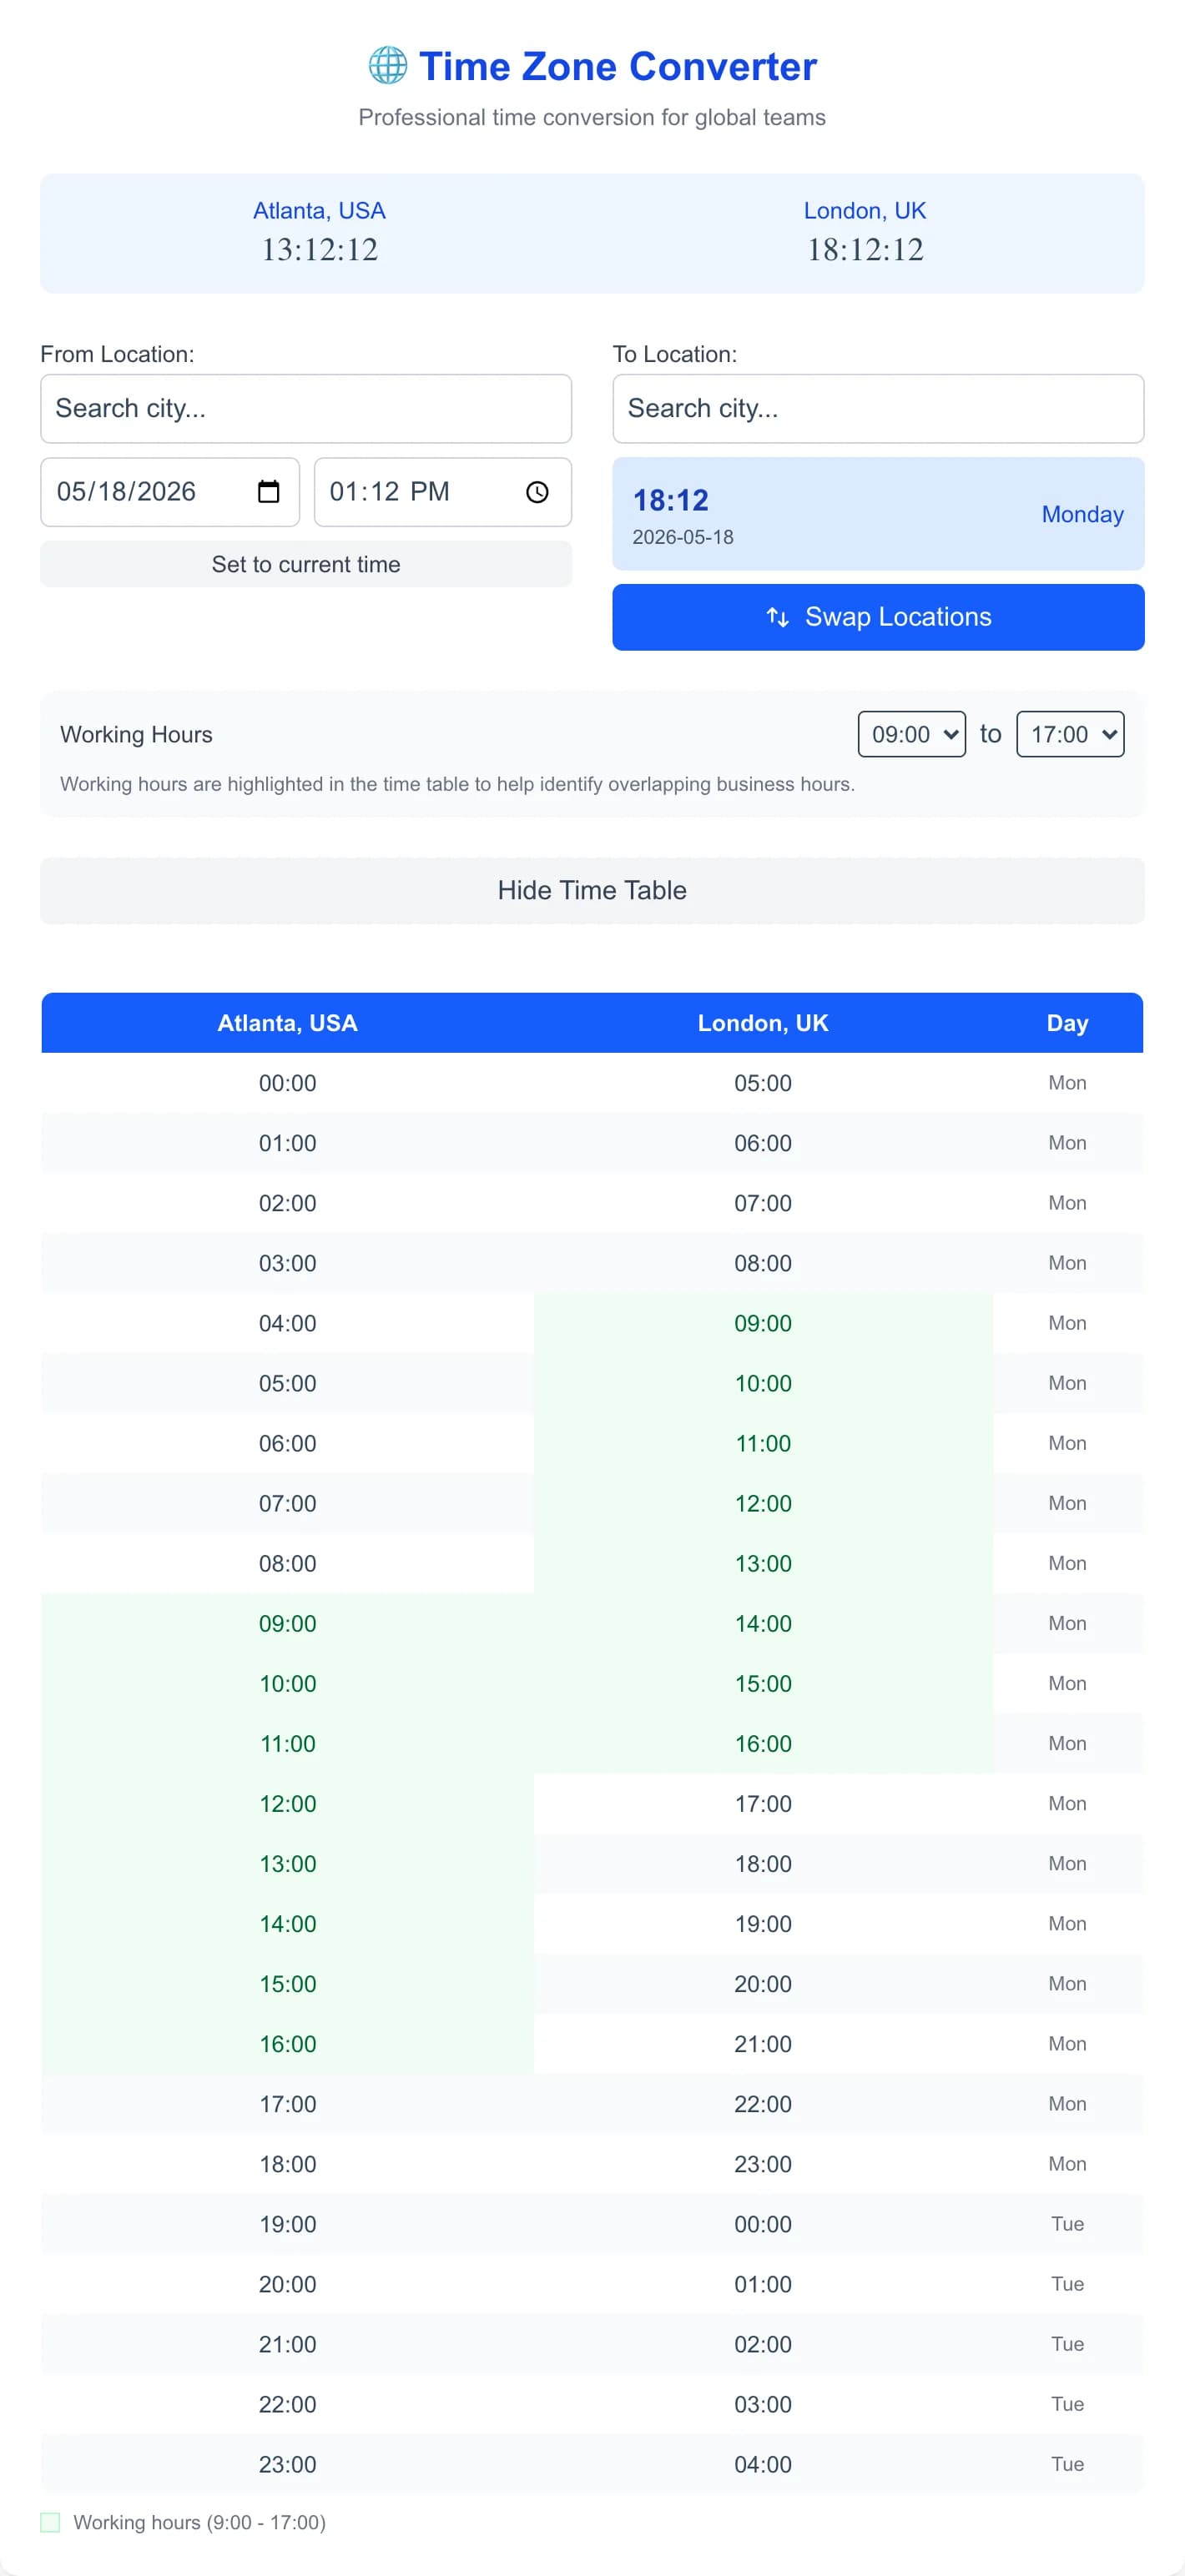The width and height of the screenshot is (1185, 2576).
Task: Click the Monday label in result box
Action: [1082, 514]
